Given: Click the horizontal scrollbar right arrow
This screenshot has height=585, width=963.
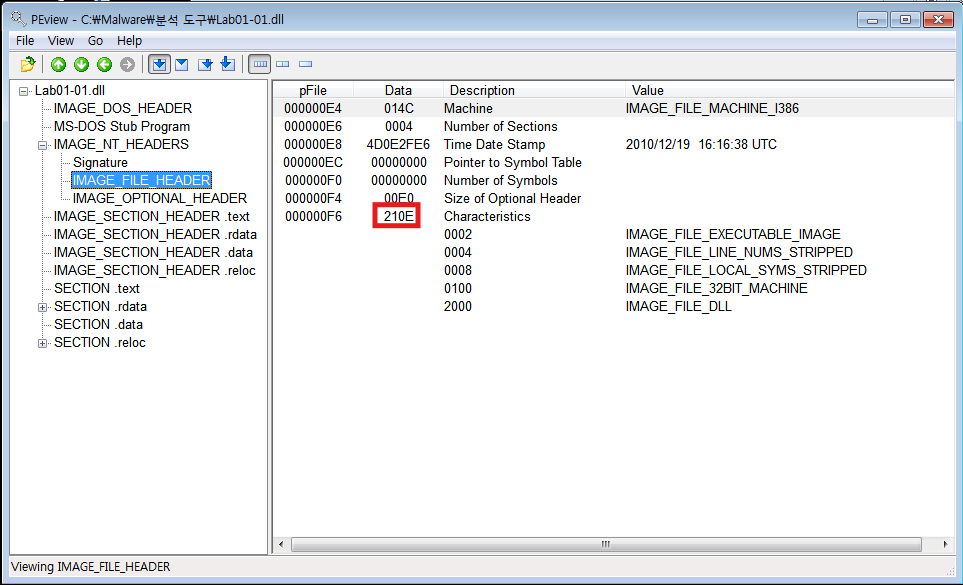Looking at the screenshot, I should [945, 544].
